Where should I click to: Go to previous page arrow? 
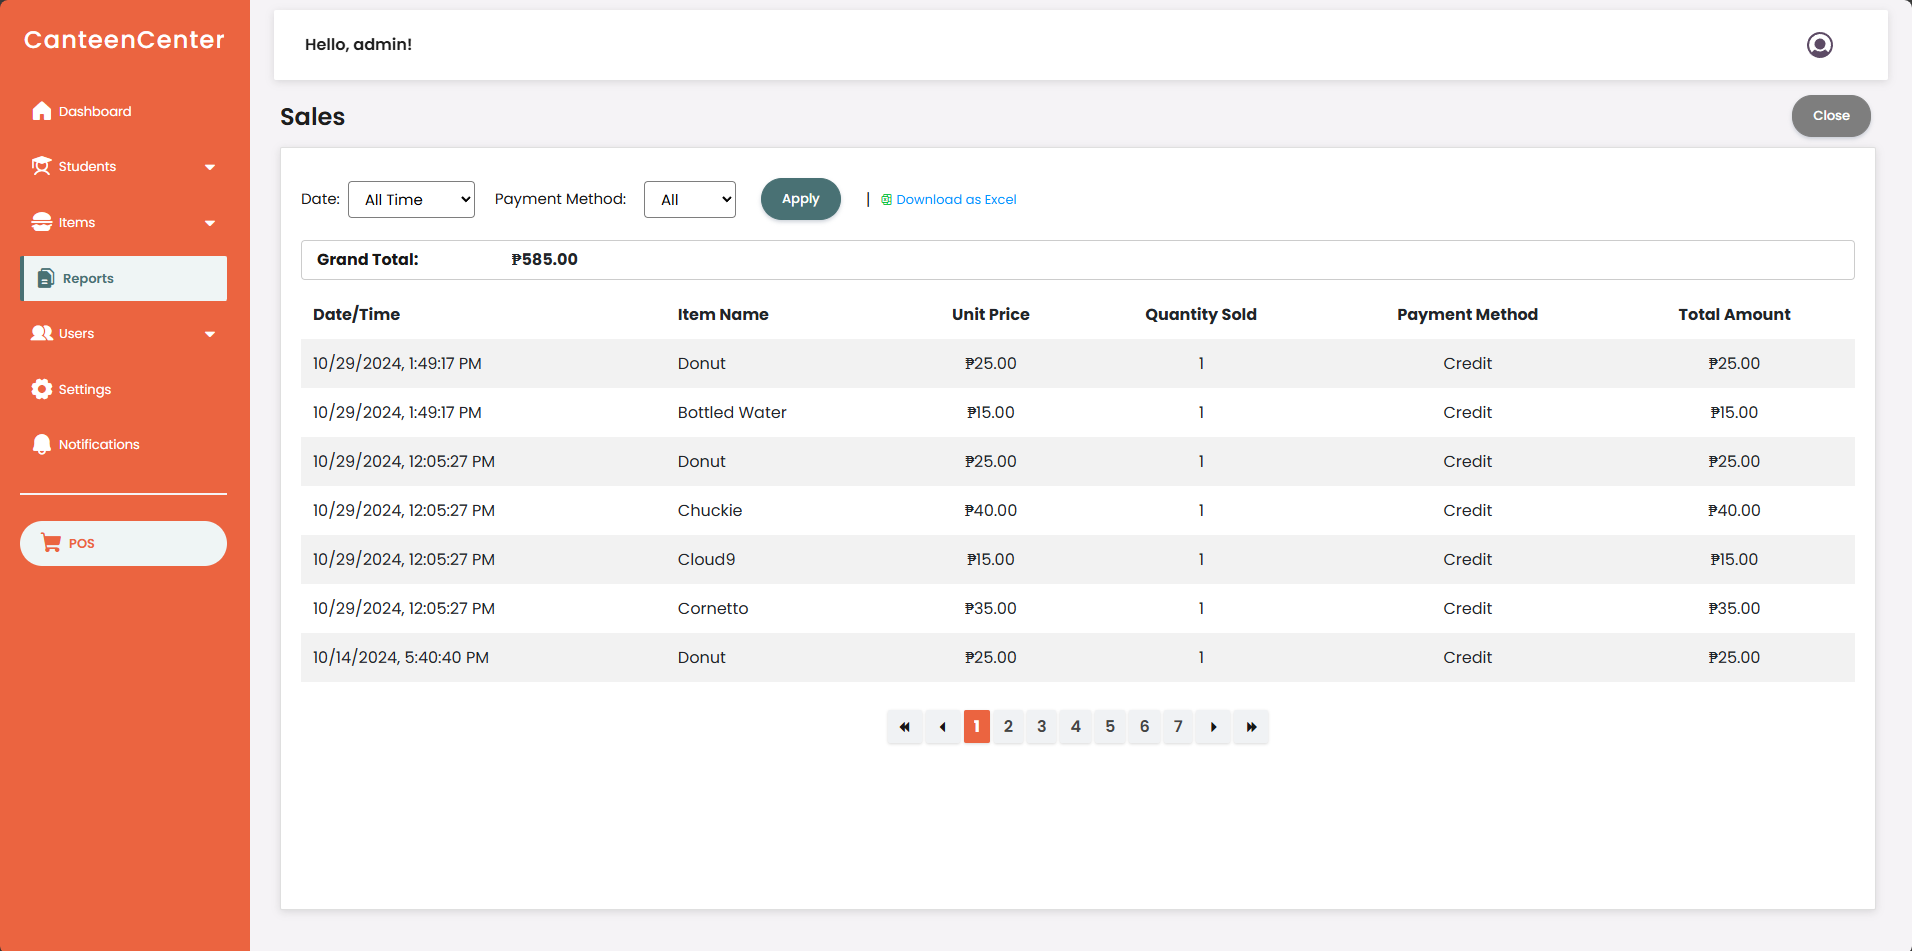[x=942, y=727]
